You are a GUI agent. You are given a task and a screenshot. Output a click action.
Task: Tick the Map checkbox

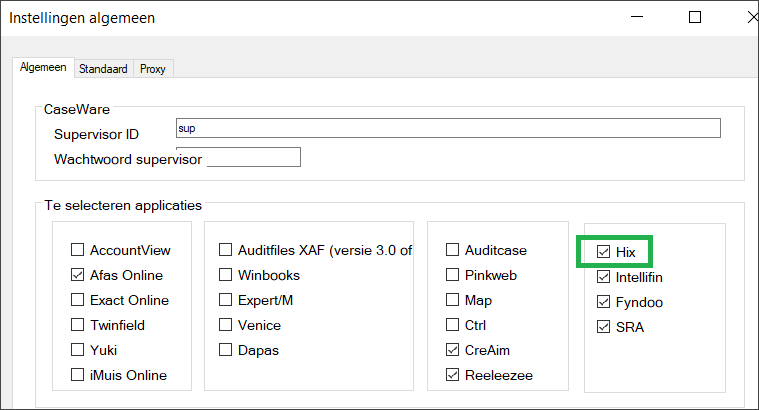(453, 300)
